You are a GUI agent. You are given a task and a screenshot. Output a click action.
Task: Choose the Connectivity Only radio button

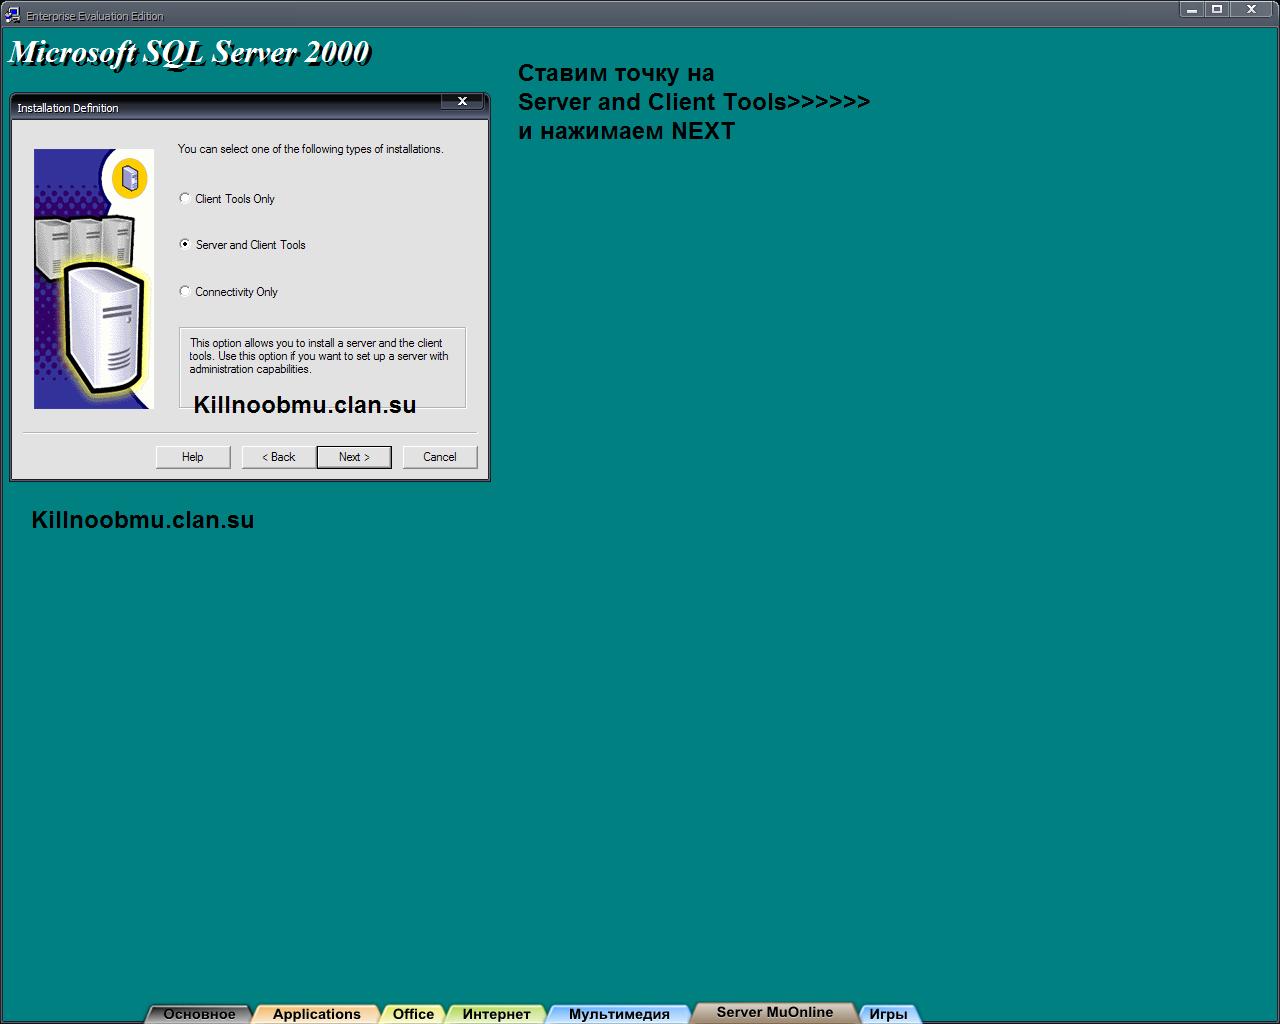tap(185, 291)
